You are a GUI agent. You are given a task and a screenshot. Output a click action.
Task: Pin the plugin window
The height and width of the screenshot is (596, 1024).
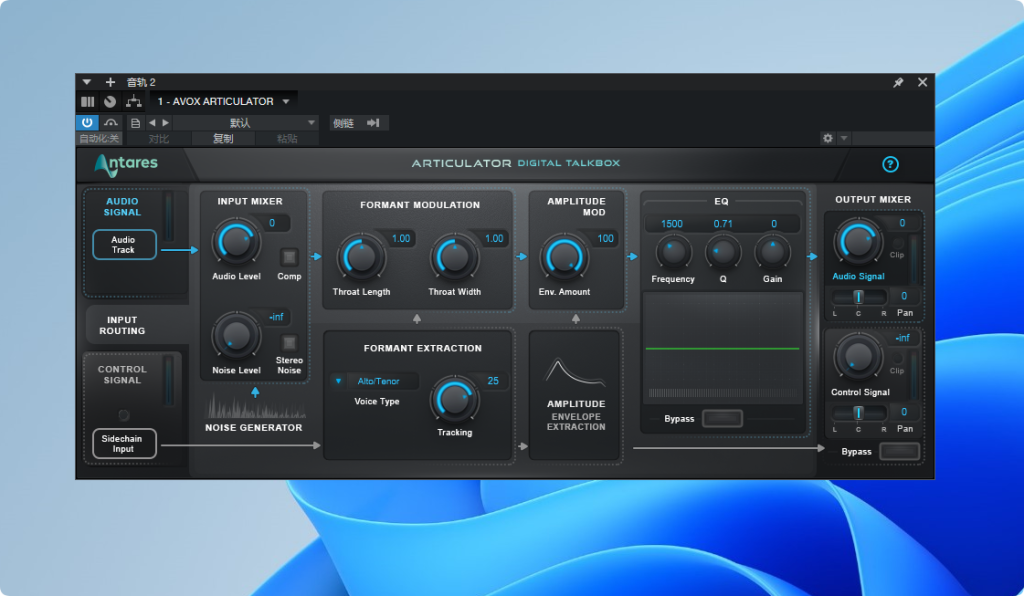[898, 82]
